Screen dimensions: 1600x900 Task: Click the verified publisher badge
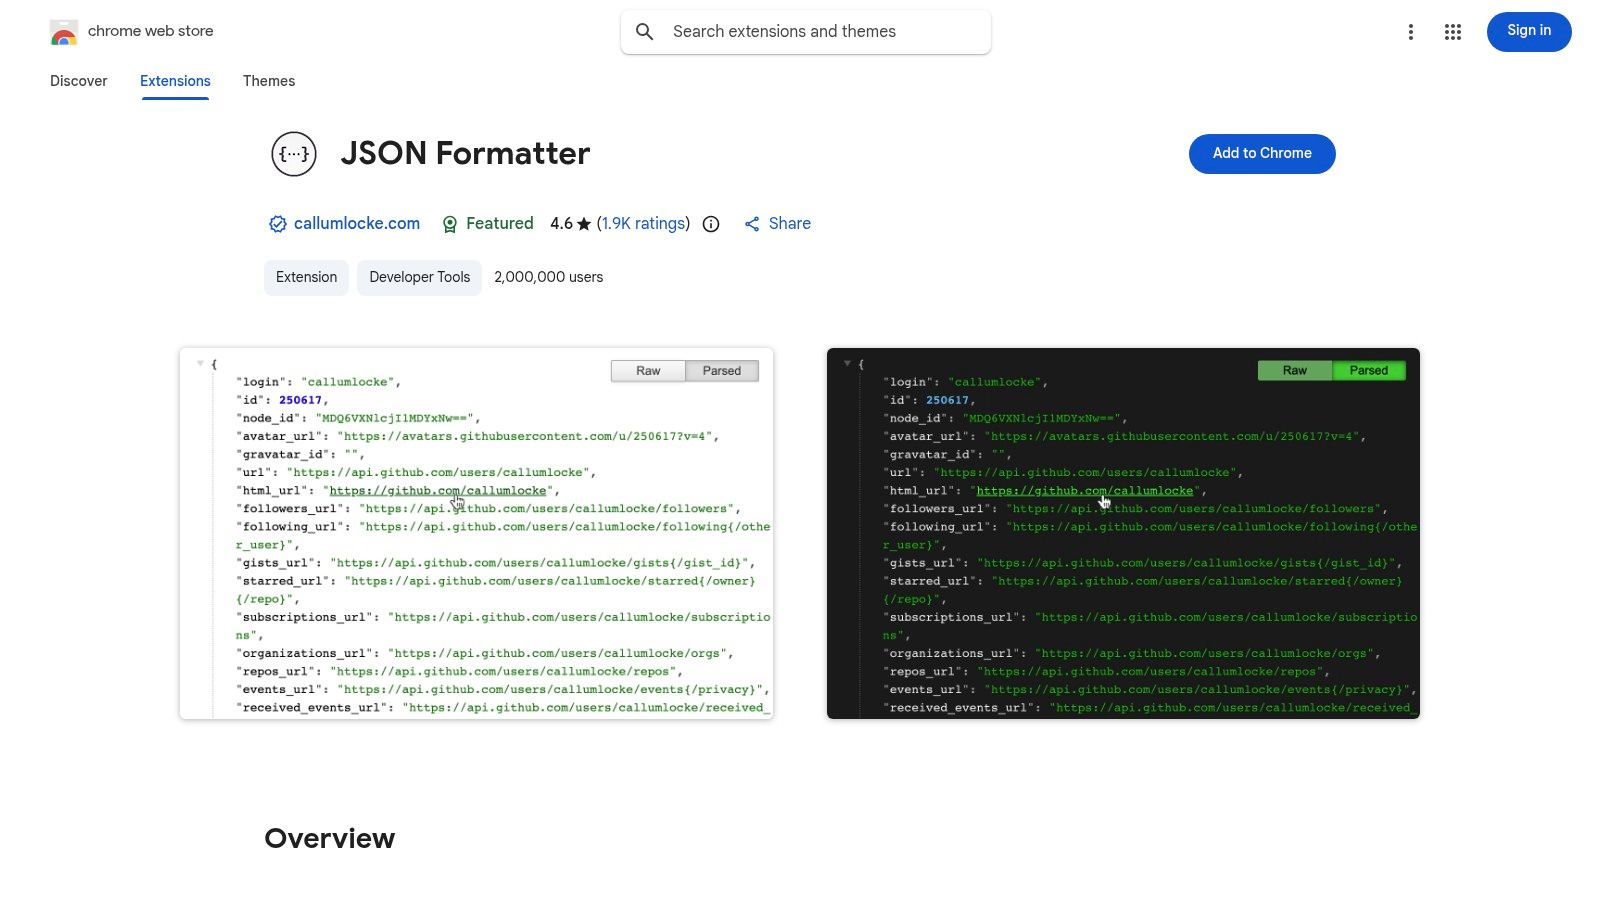[277, 223]
